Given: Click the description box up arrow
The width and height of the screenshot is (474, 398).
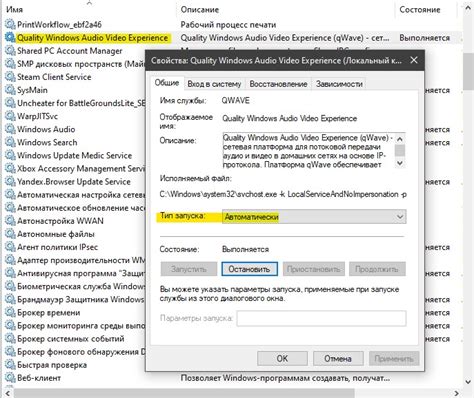Looking at the screenshot, I should coord(400,138).
